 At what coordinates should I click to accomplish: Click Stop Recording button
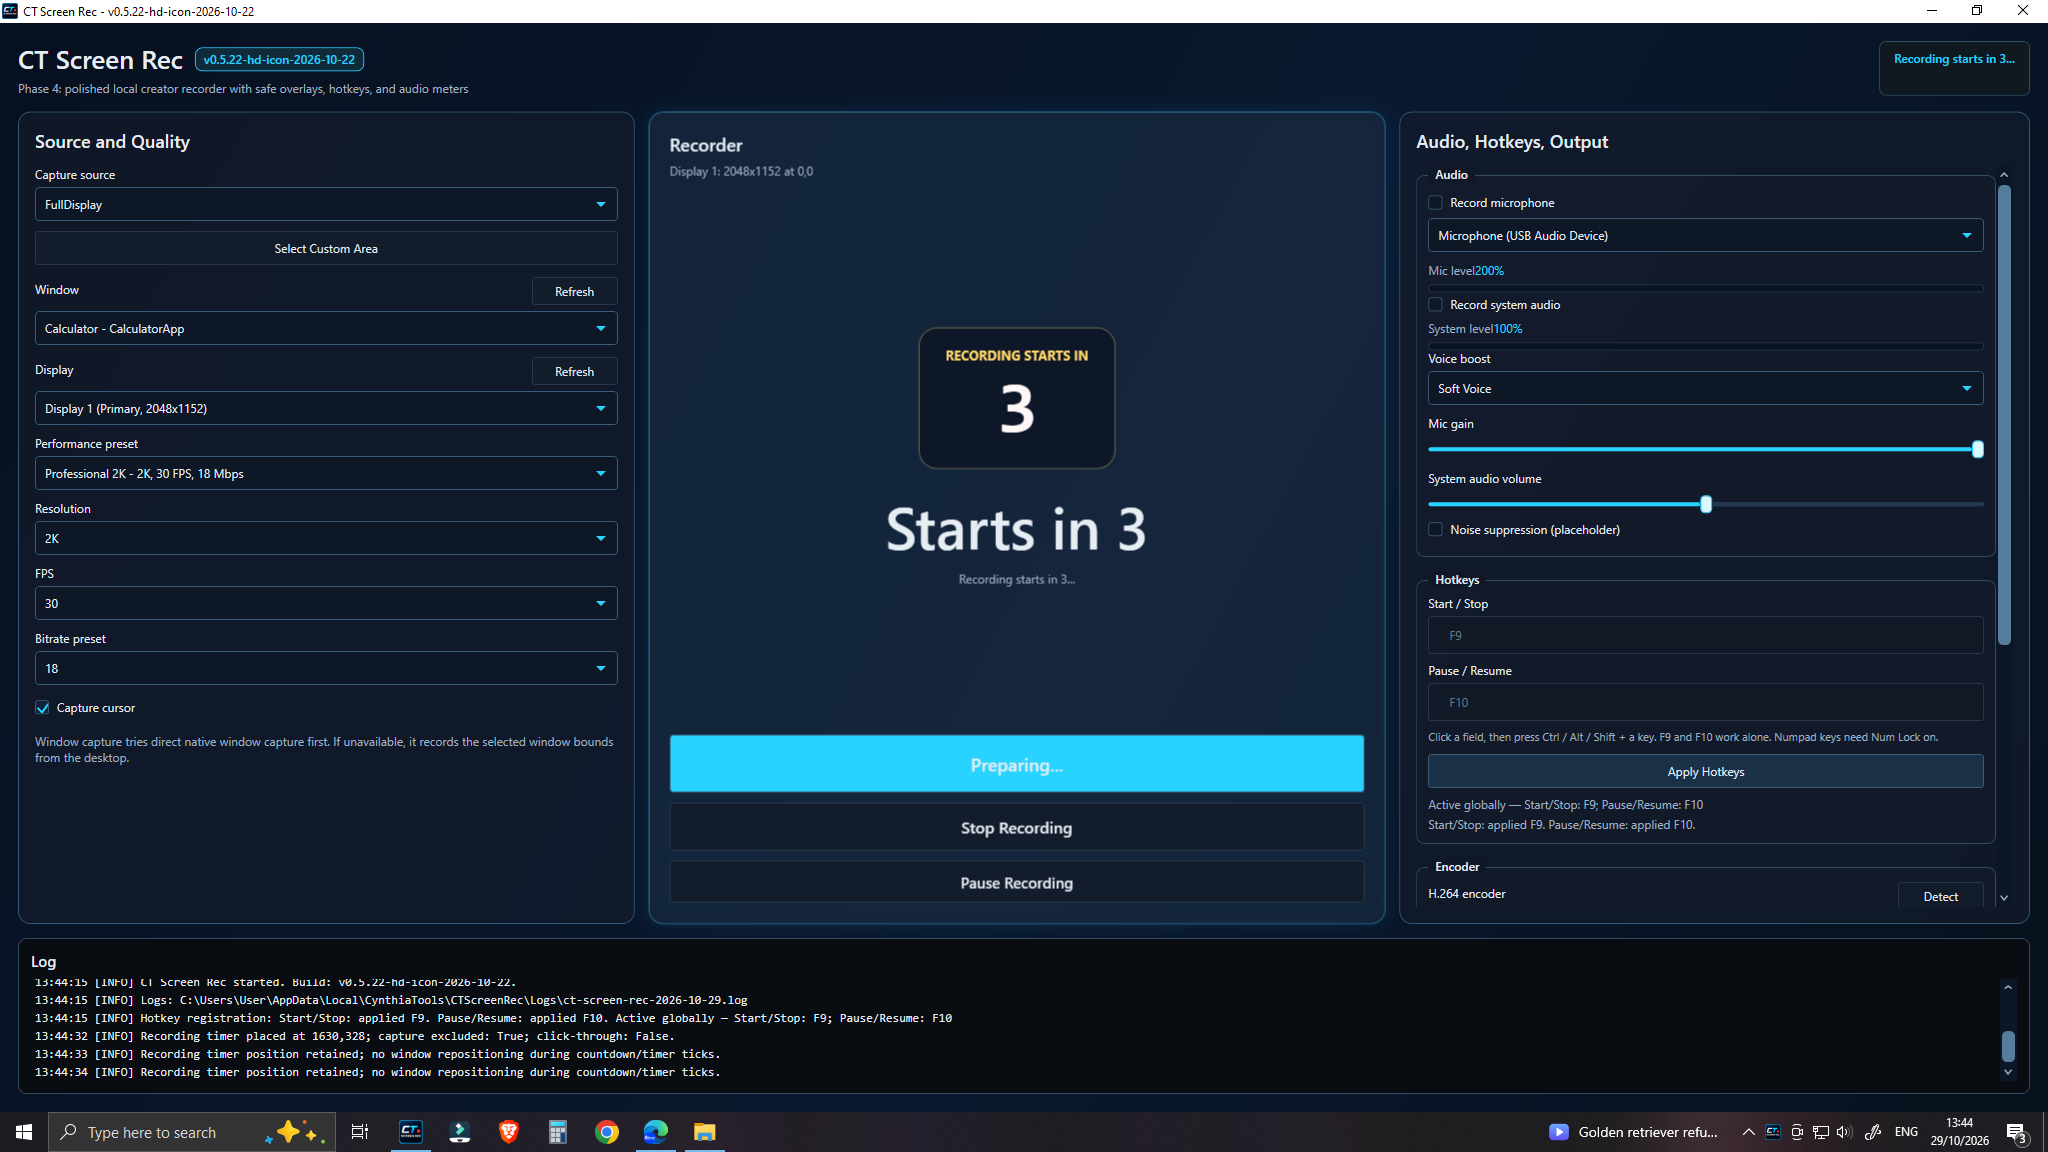[1016, 827]
